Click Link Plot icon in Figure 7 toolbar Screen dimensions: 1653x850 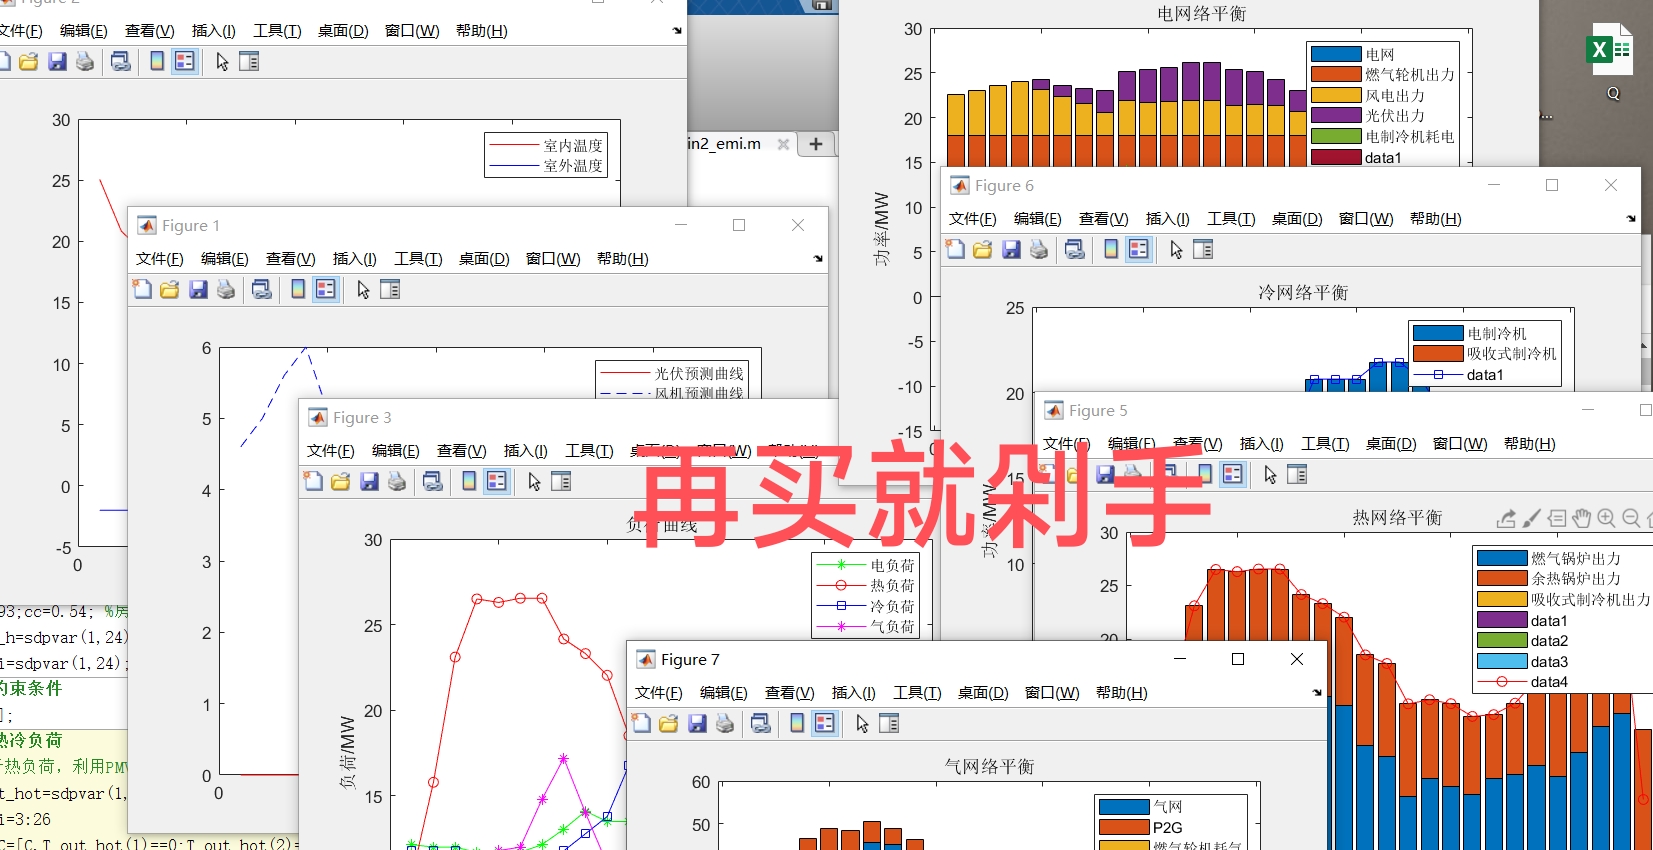coord(761,723)
